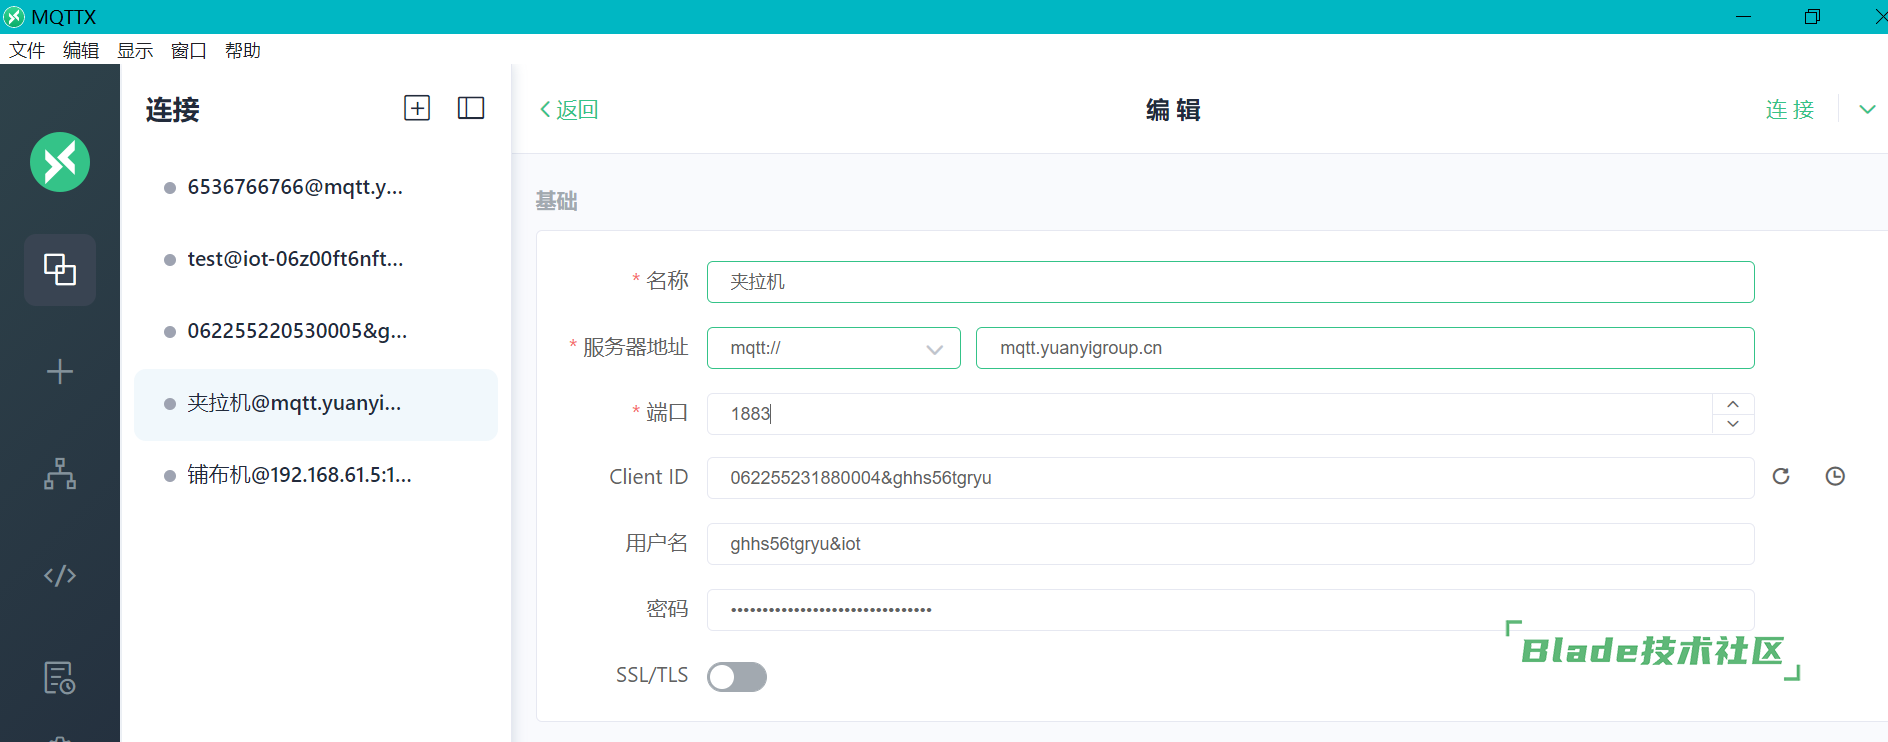The width and height of the screenshot is (1888, 742).
Task: Click the plus icon in left sidebar
Action: [60, 372]
